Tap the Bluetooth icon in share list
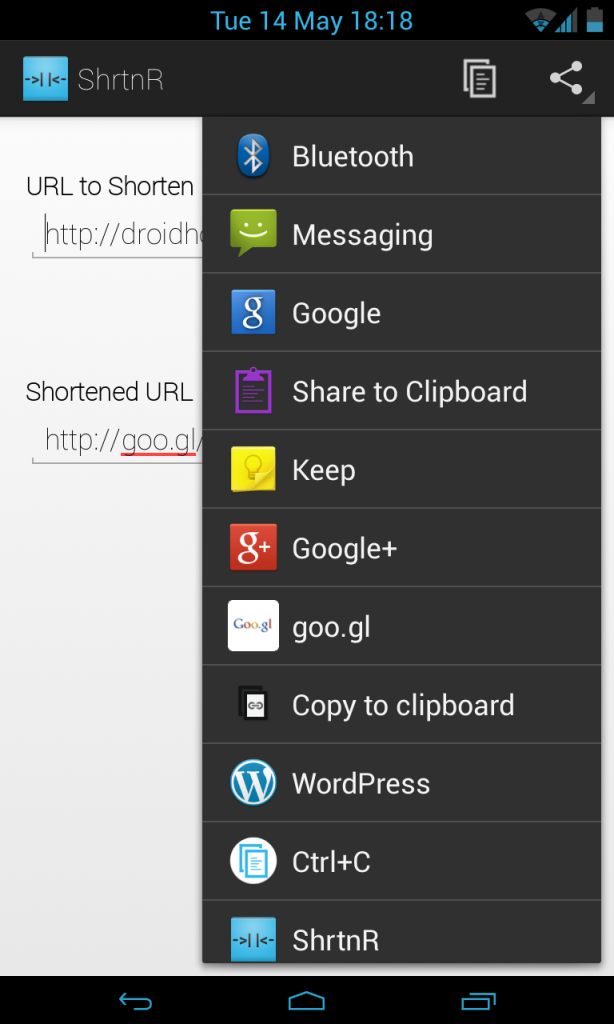The height and width of the screenshot is (1024, 614). pos(253,155)
